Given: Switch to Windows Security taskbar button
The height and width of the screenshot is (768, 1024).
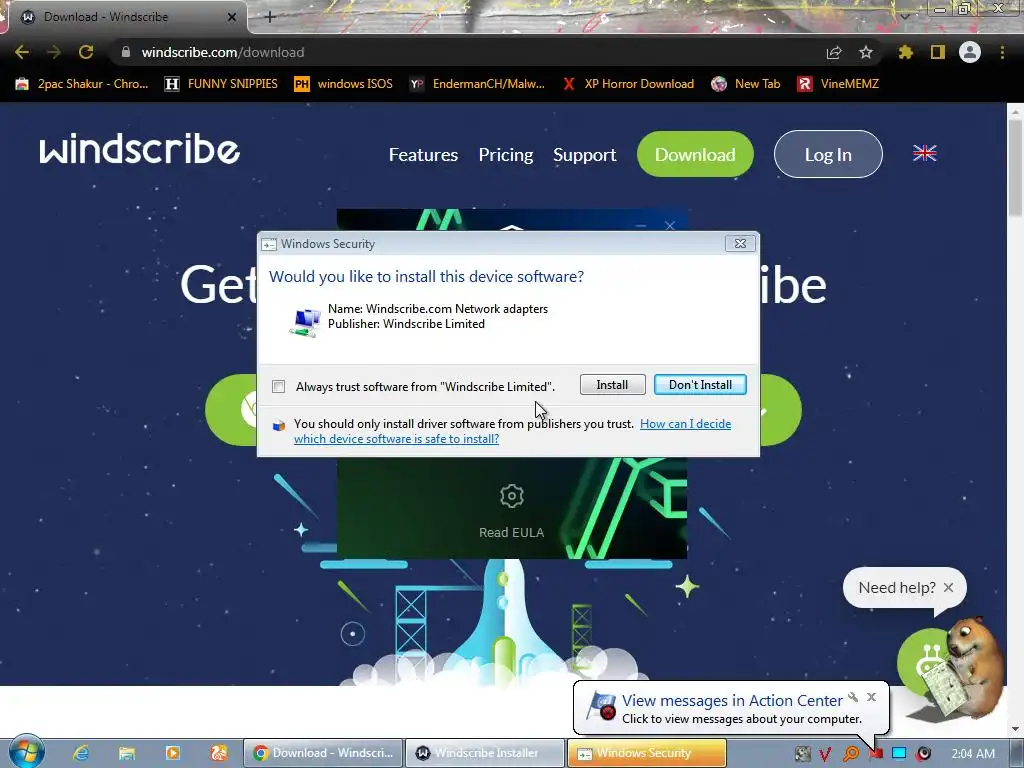Looking at the screenshot, I should pyautogui.click(x=646, y=753).
